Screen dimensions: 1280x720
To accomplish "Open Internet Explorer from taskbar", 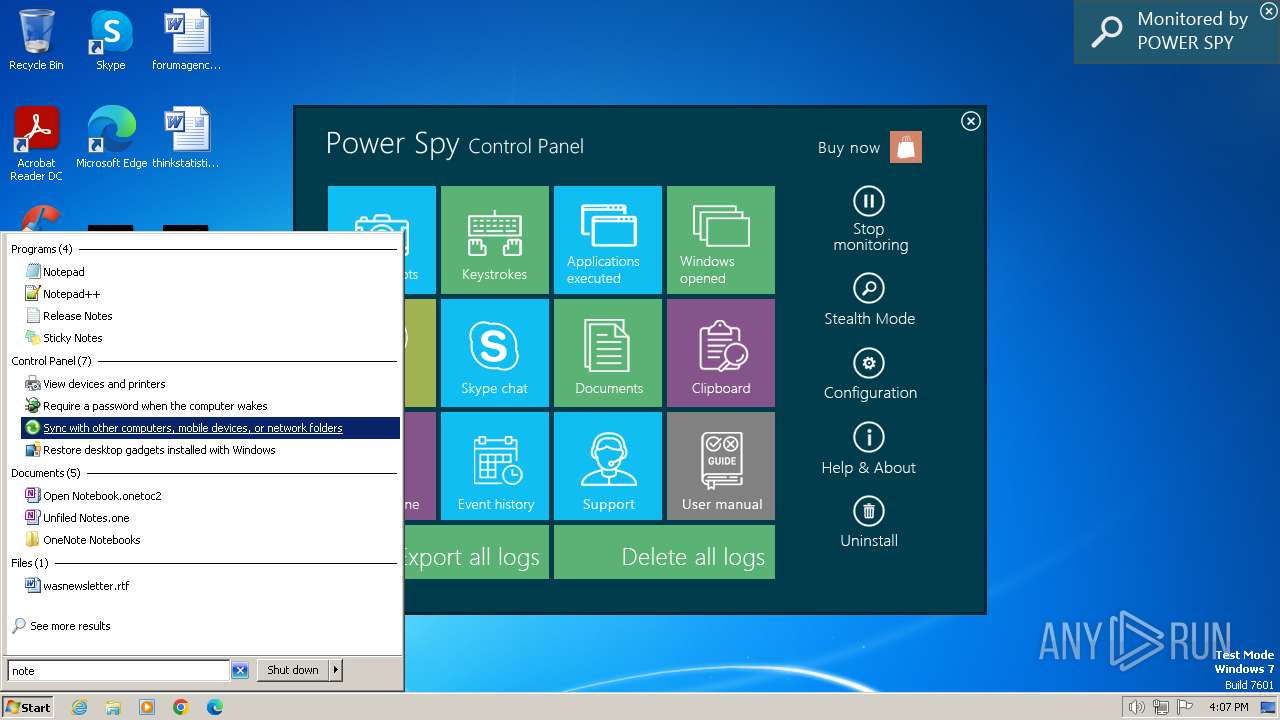I will [x=79, y=707].
